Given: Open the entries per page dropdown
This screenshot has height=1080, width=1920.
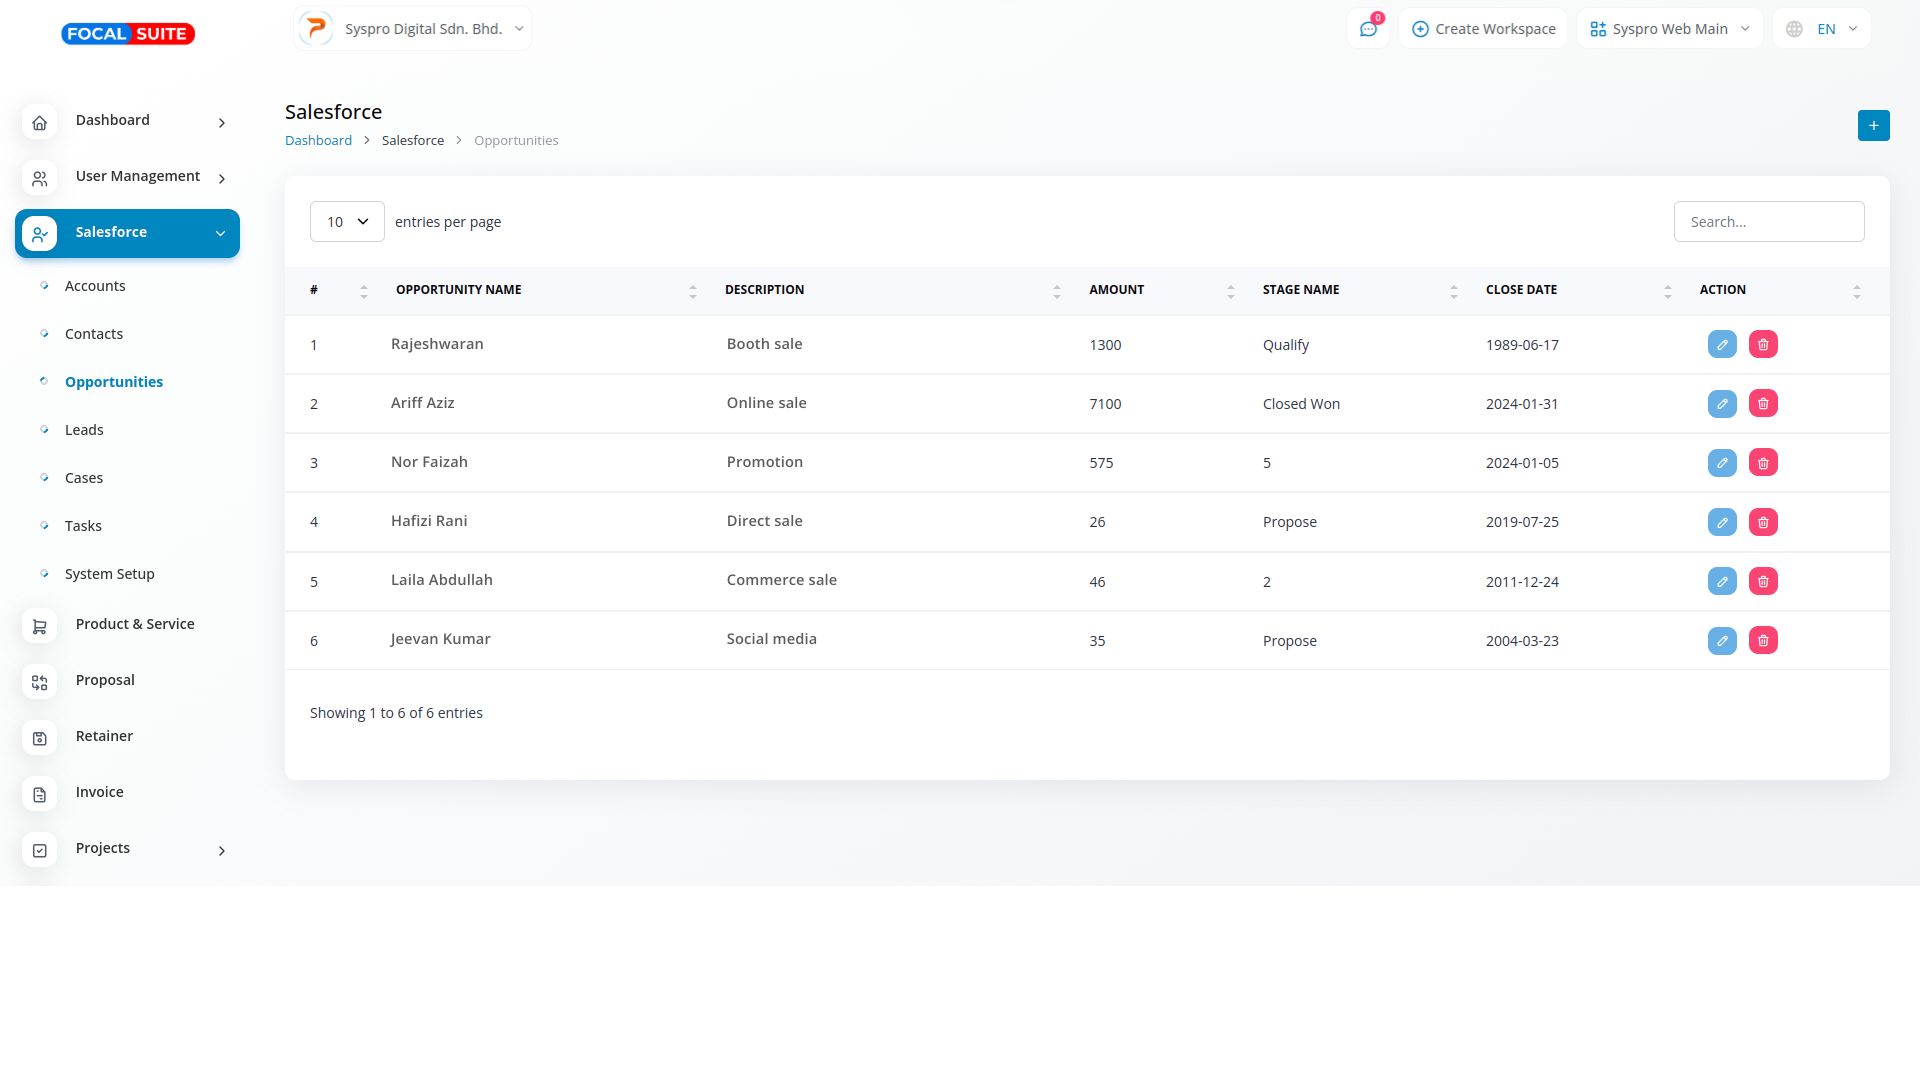Looking at the screenshot, I should tap(347, 222).
